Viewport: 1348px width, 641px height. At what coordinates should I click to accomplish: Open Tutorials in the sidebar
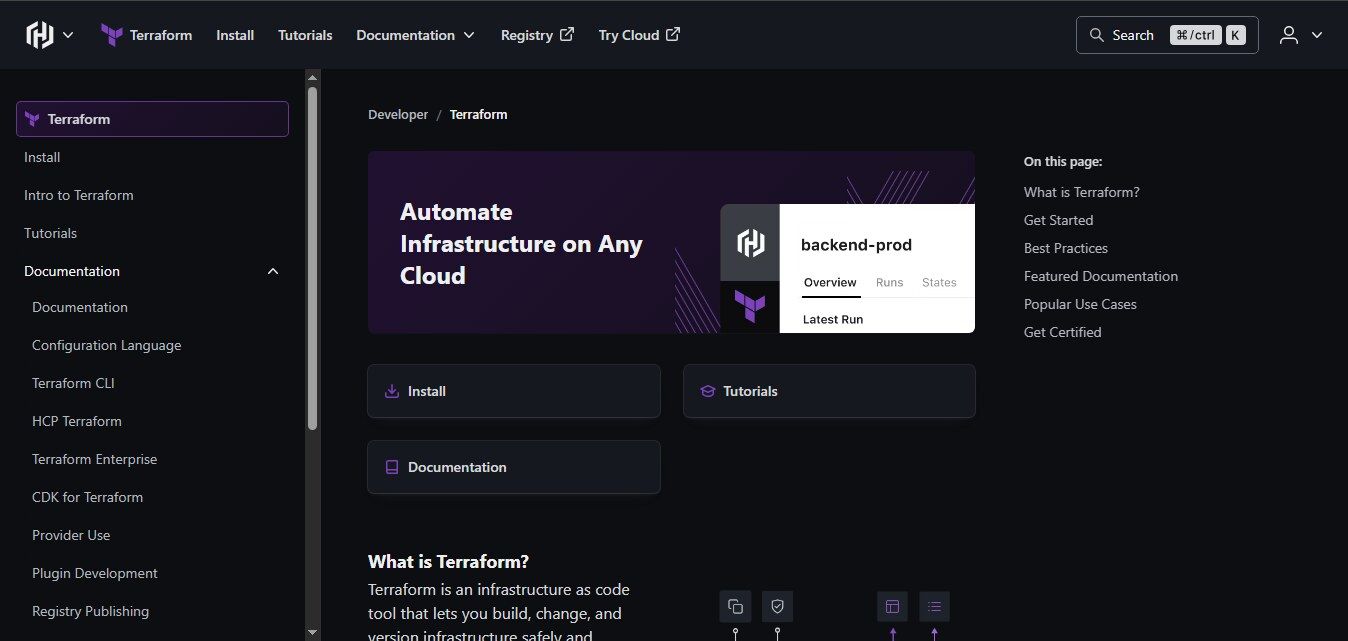pos(50,233)
